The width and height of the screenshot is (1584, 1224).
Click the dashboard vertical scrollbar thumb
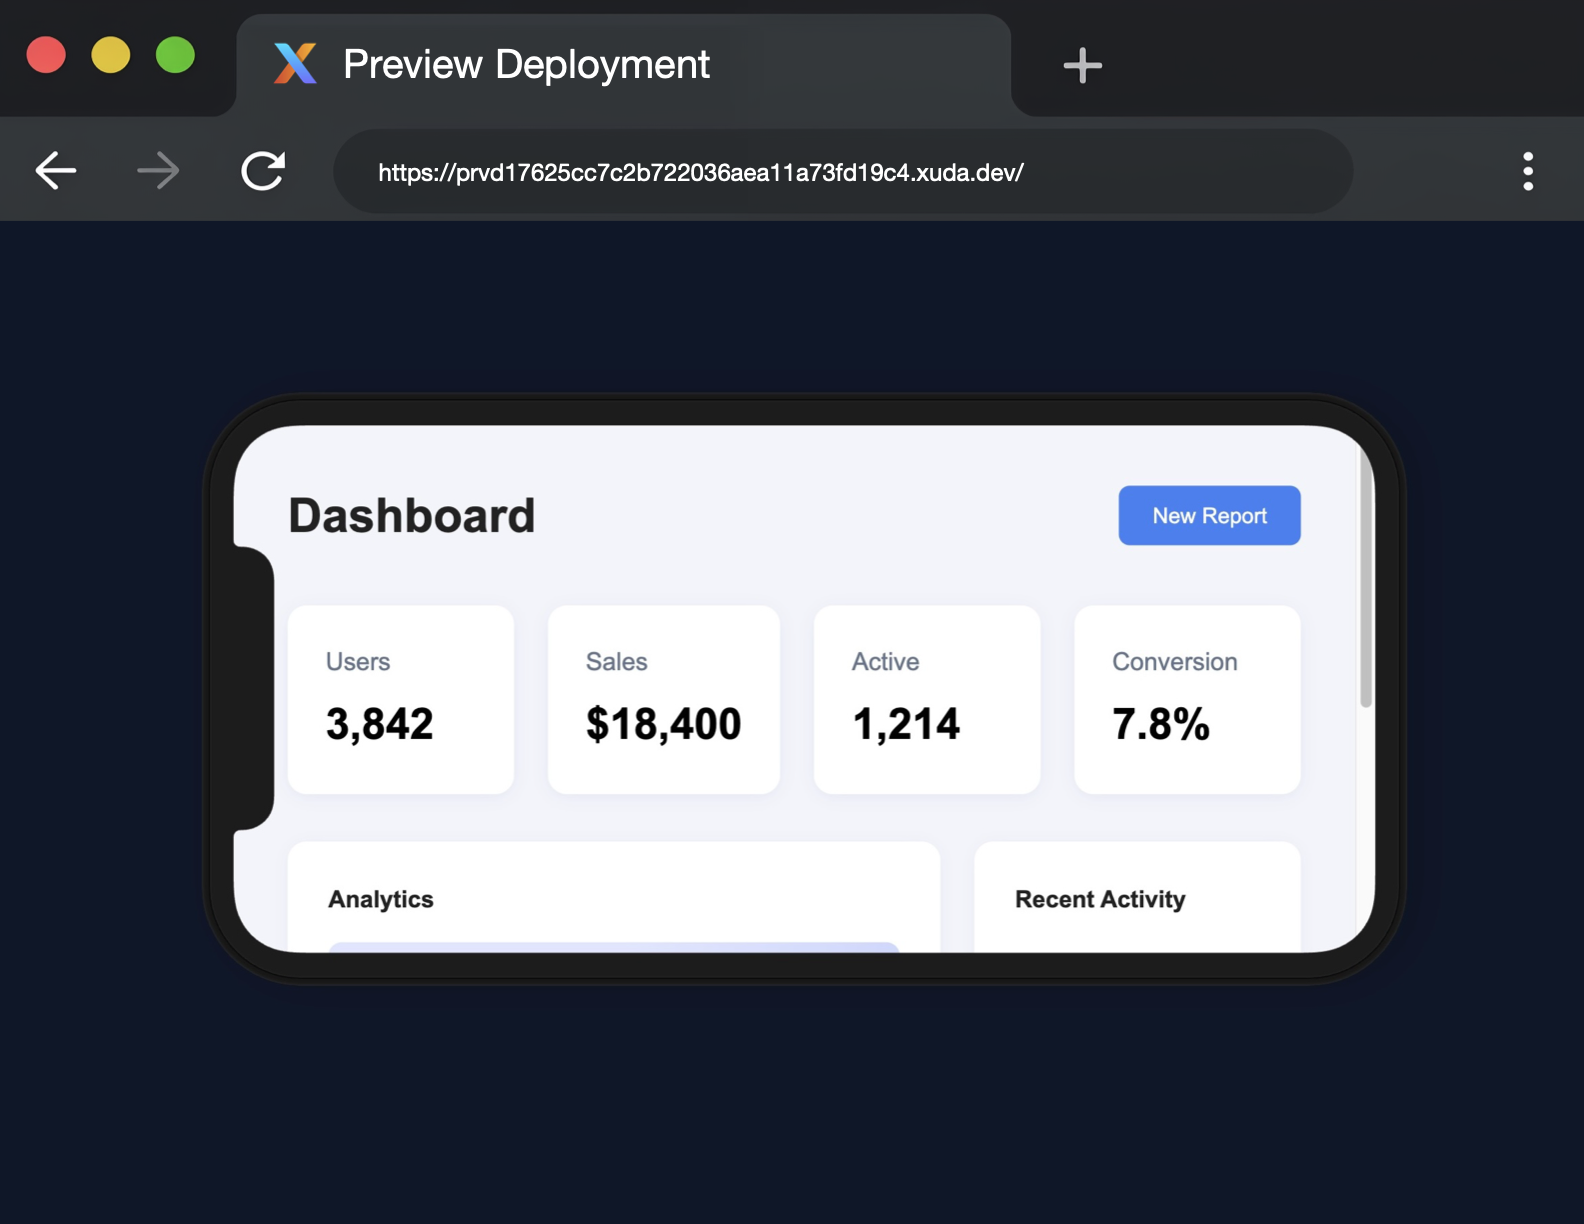click(x=1365, y=580)
